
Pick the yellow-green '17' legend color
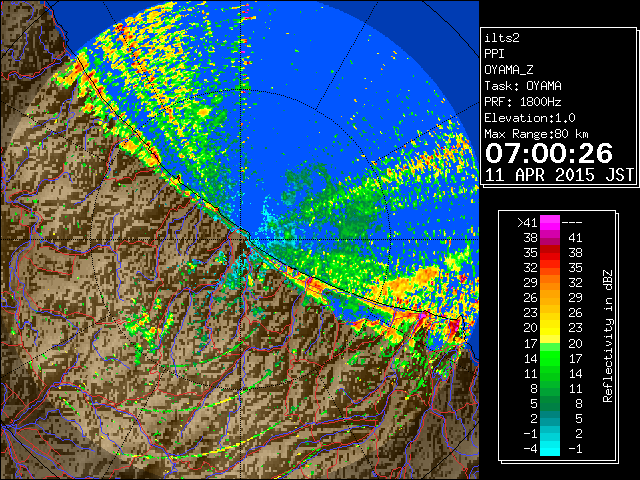pos(550,343)
